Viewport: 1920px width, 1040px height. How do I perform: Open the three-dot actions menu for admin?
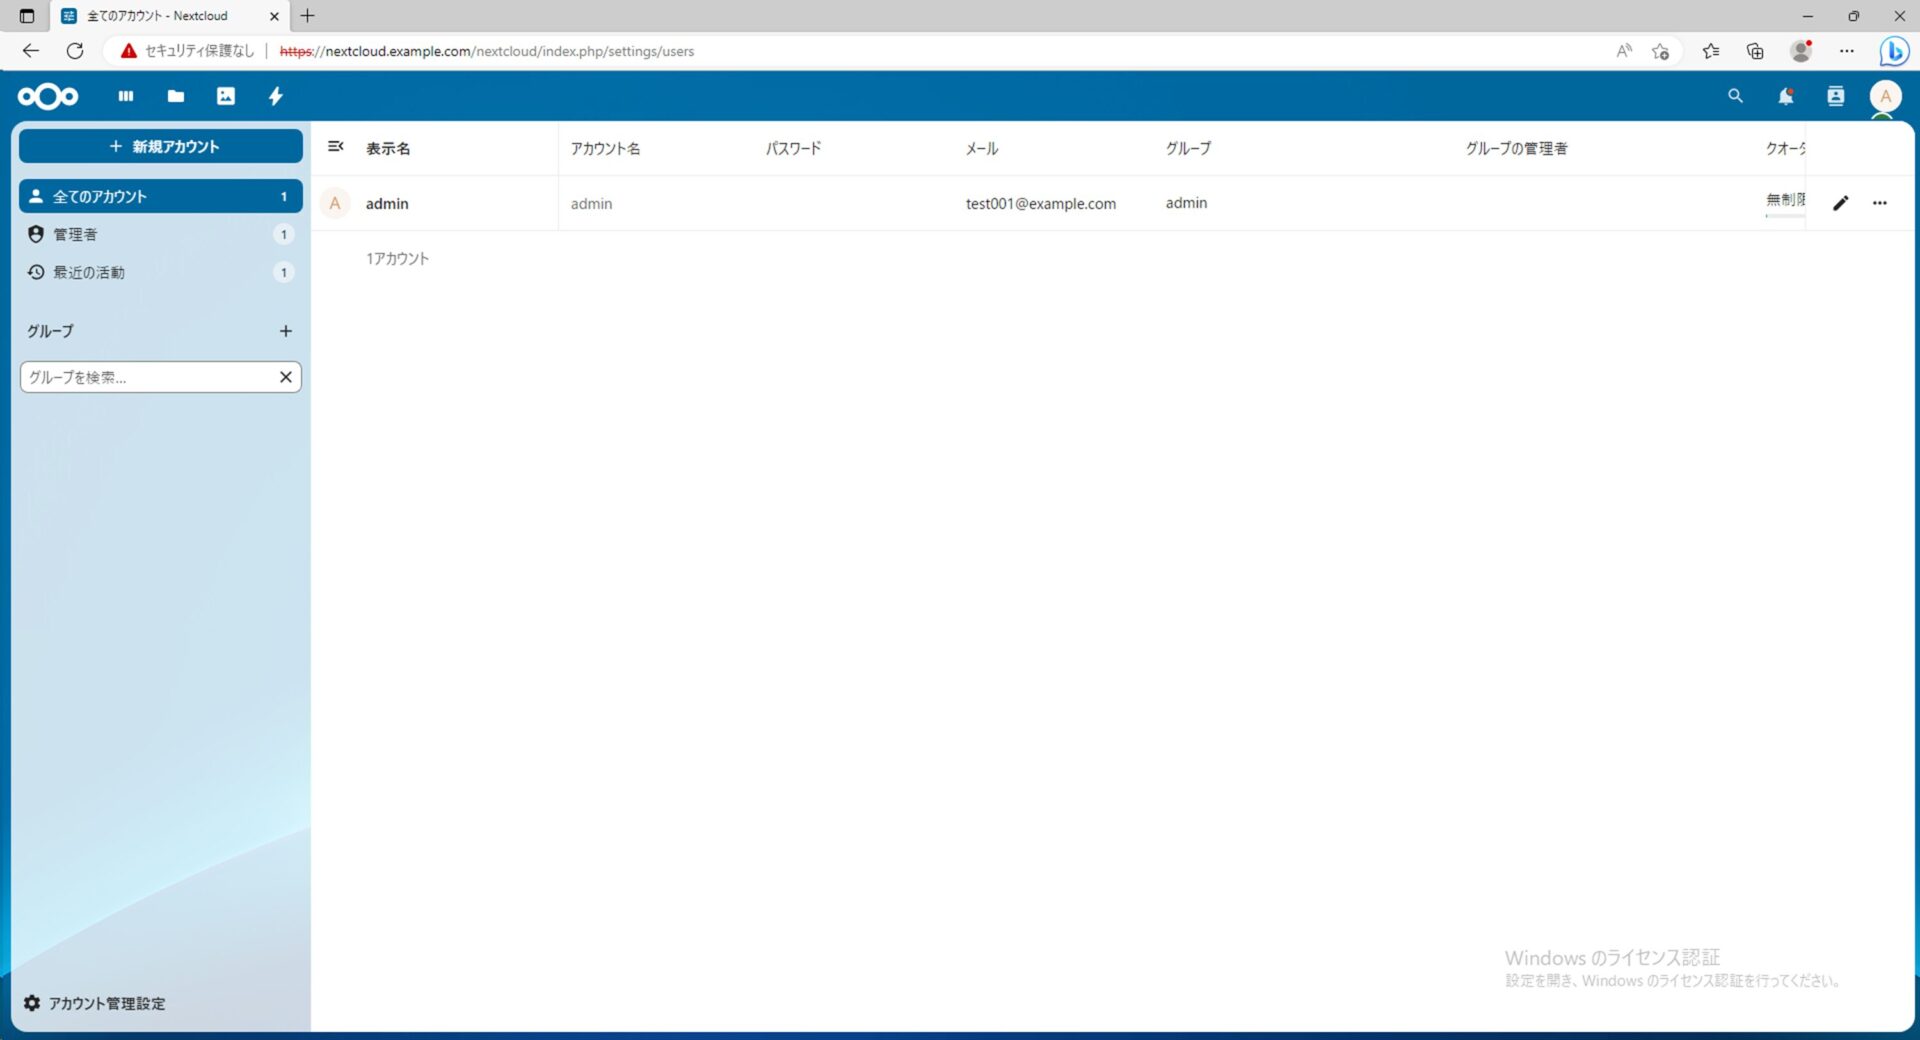point(1880,203)
